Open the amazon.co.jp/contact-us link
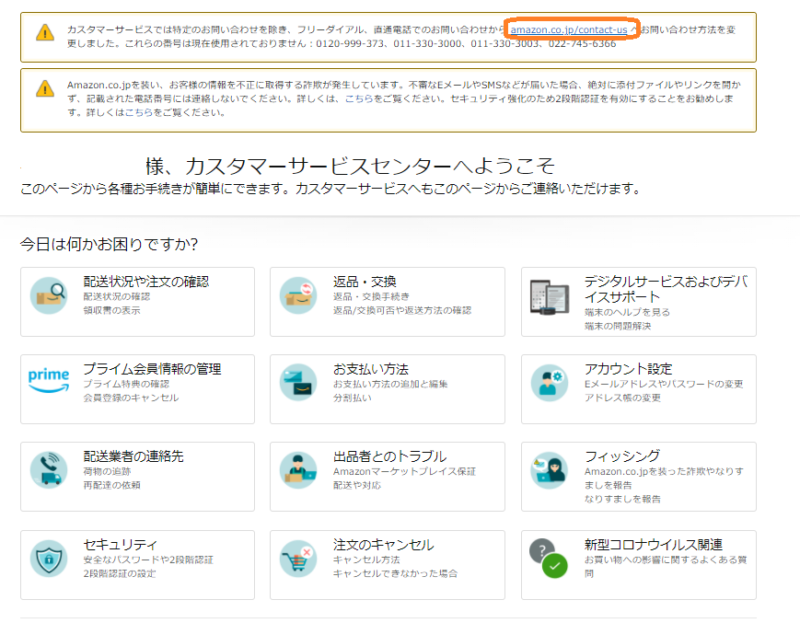The image size is (800, 623). (569, 30)
